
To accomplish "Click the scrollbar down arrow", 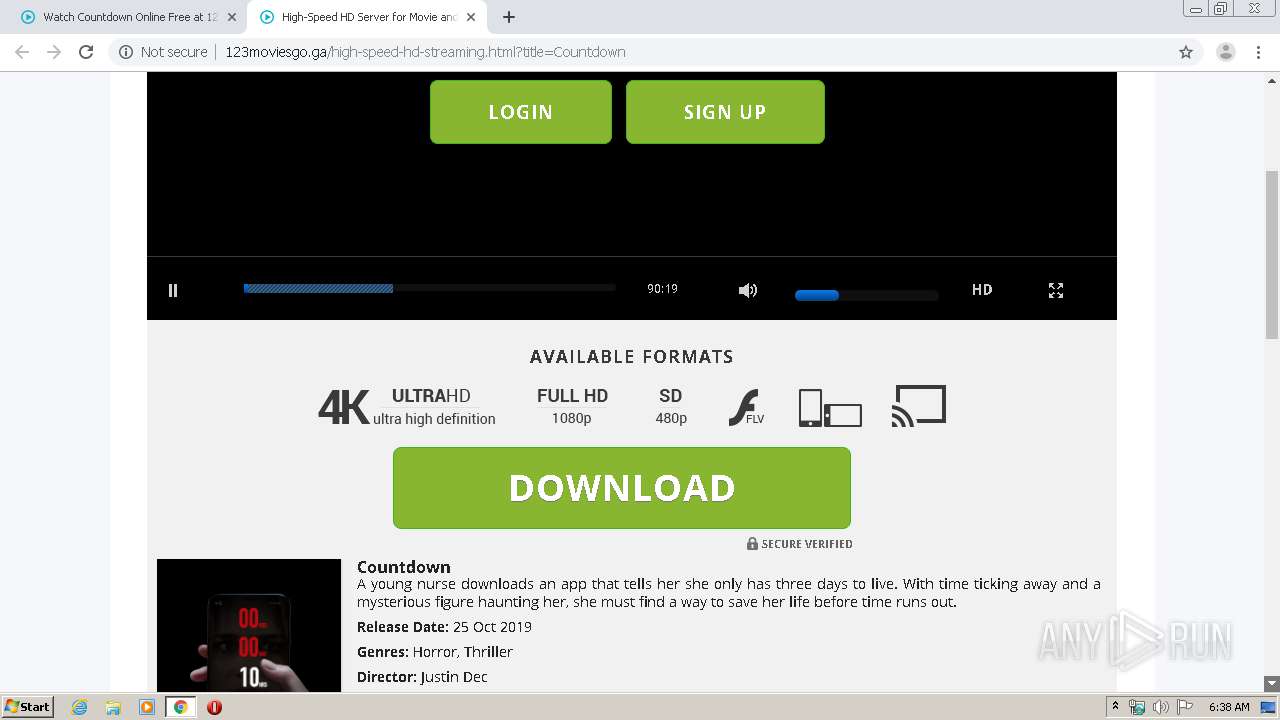I will [1272, 684].
